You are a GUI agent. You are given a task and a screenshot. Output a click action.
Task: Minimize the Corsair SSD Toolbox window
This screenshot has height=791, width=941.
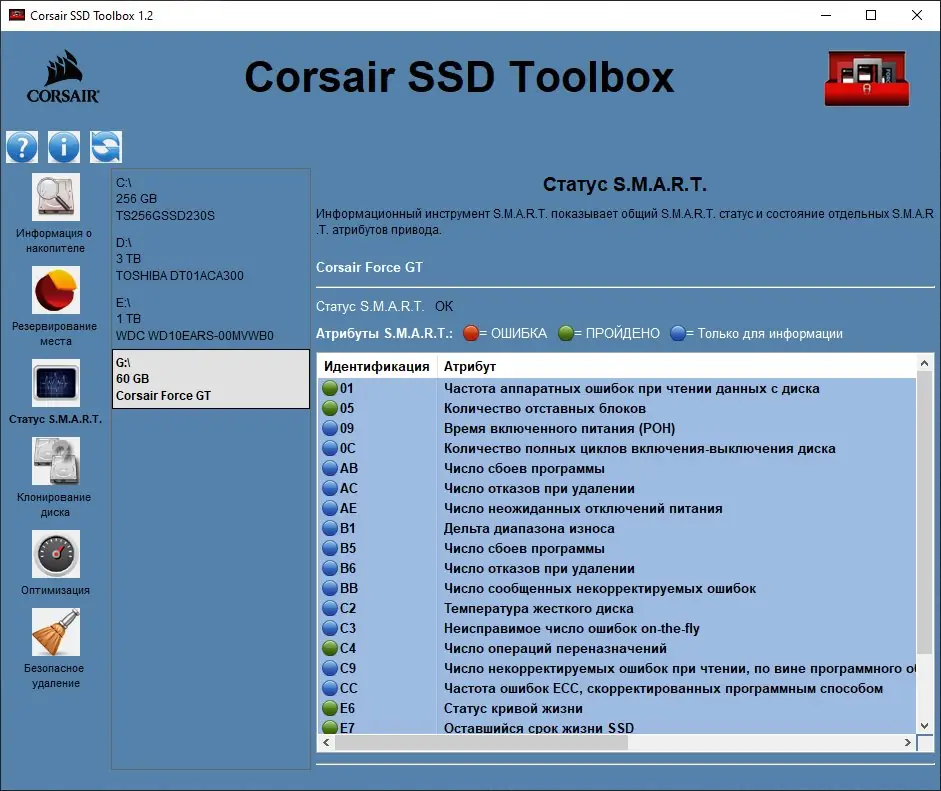click(x=826, y=15)
